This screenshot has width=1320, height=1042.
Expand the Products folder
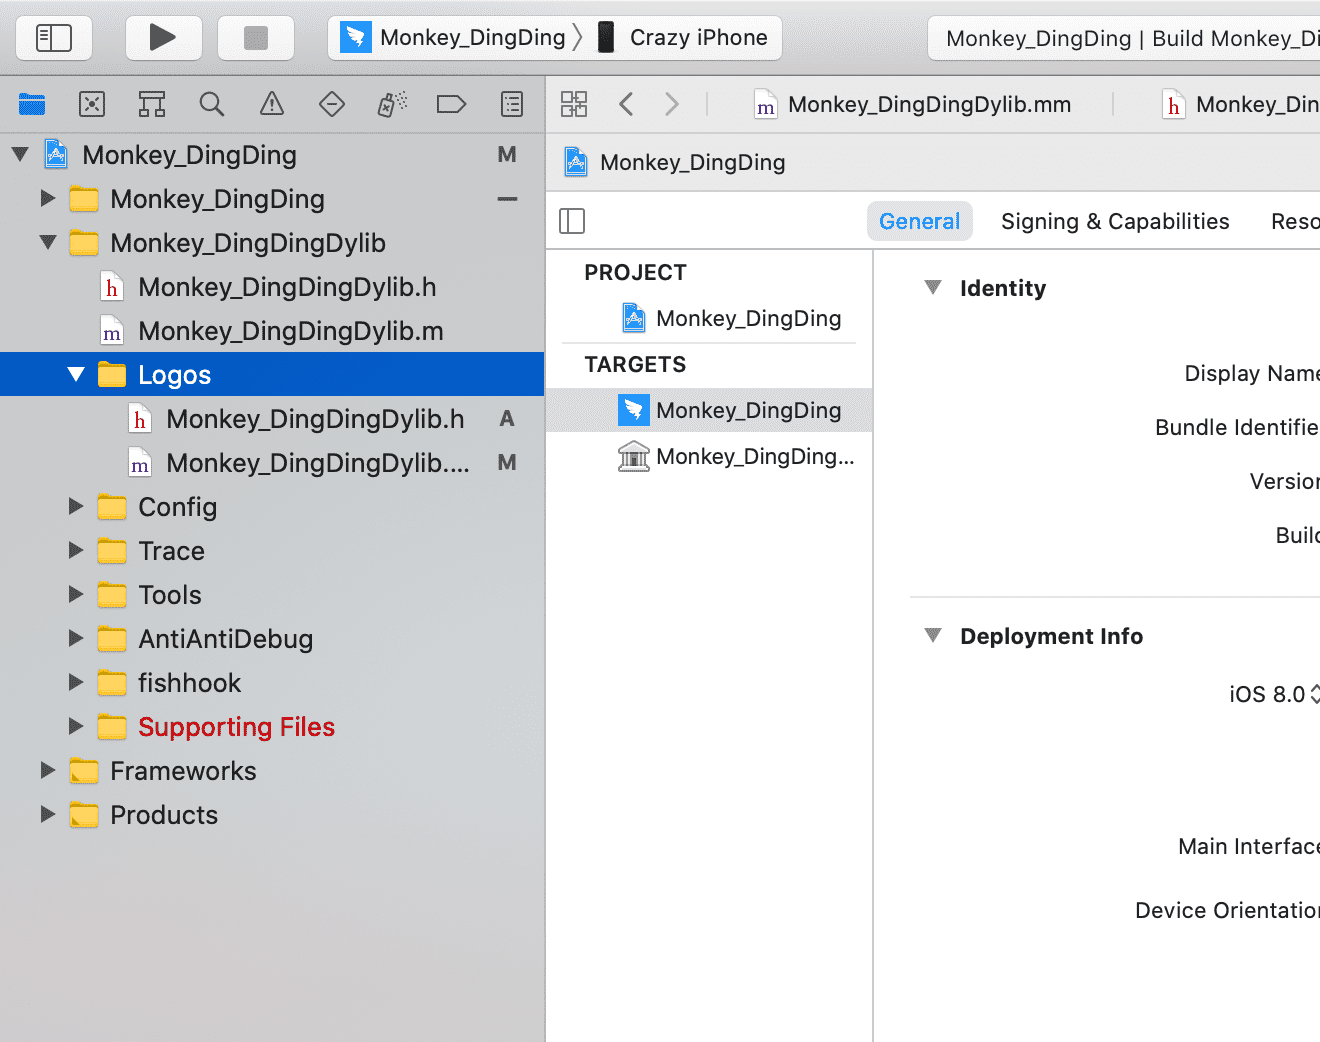click(48, 815)
